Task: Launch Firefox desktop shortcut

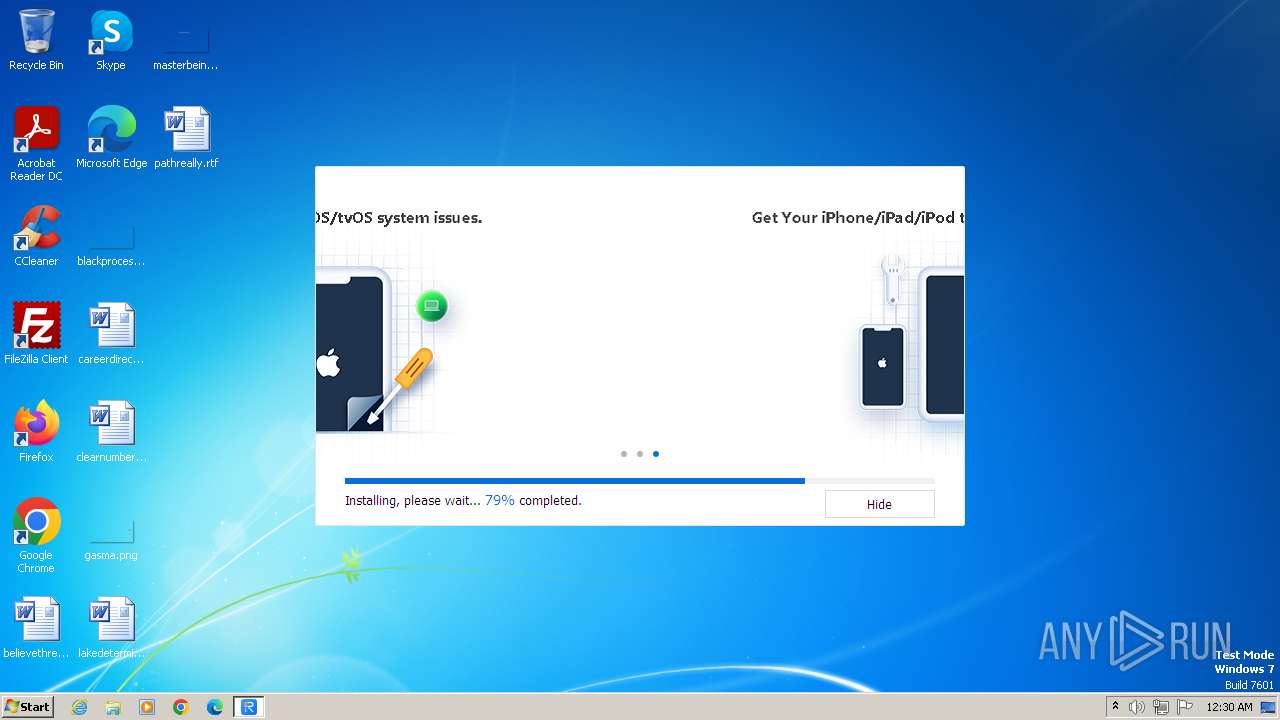Action: click(x=36, y=432)
